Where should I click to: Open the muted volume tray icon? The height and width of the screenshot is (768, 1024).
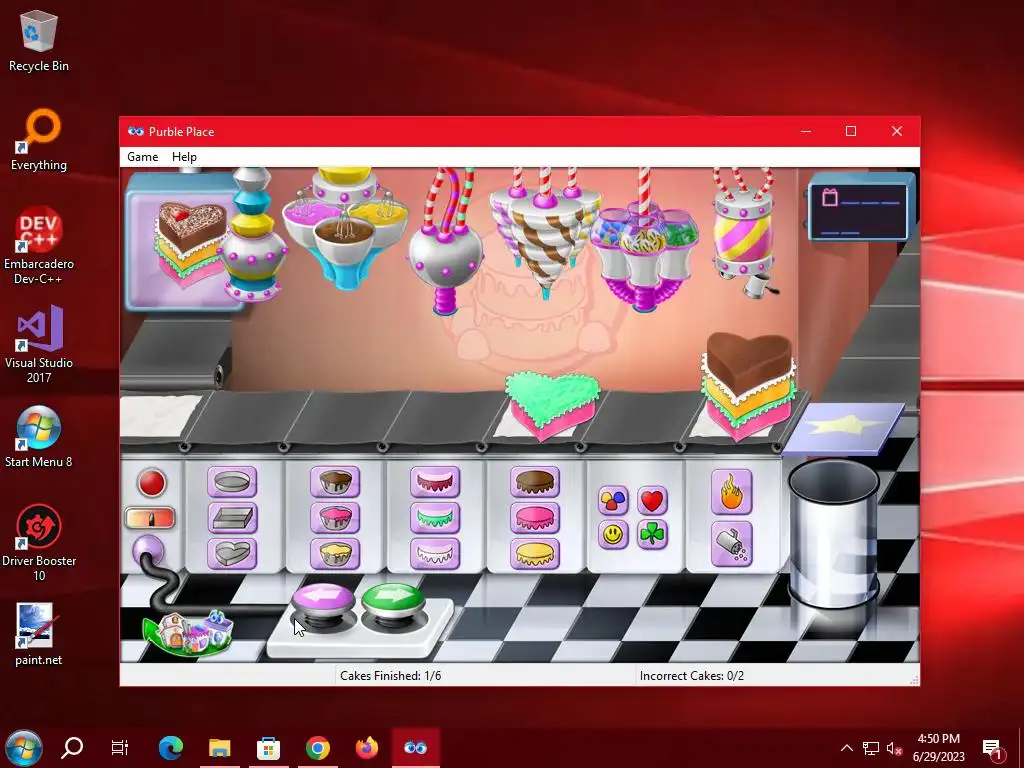point(894,748)
